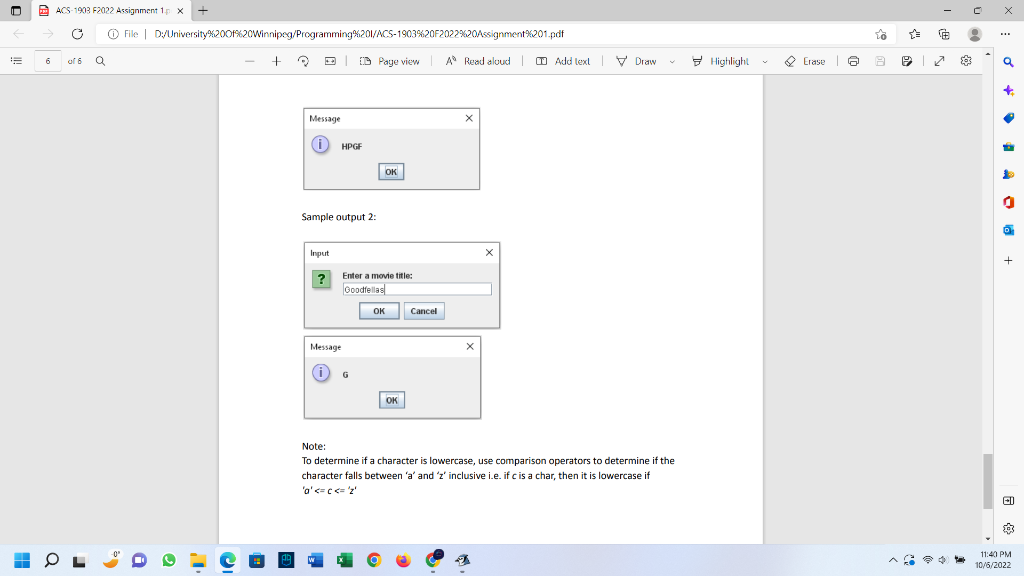The height and width of the screenshot is (576, 1024).
Task: Save the PDF file
Action: coord(879,61)
